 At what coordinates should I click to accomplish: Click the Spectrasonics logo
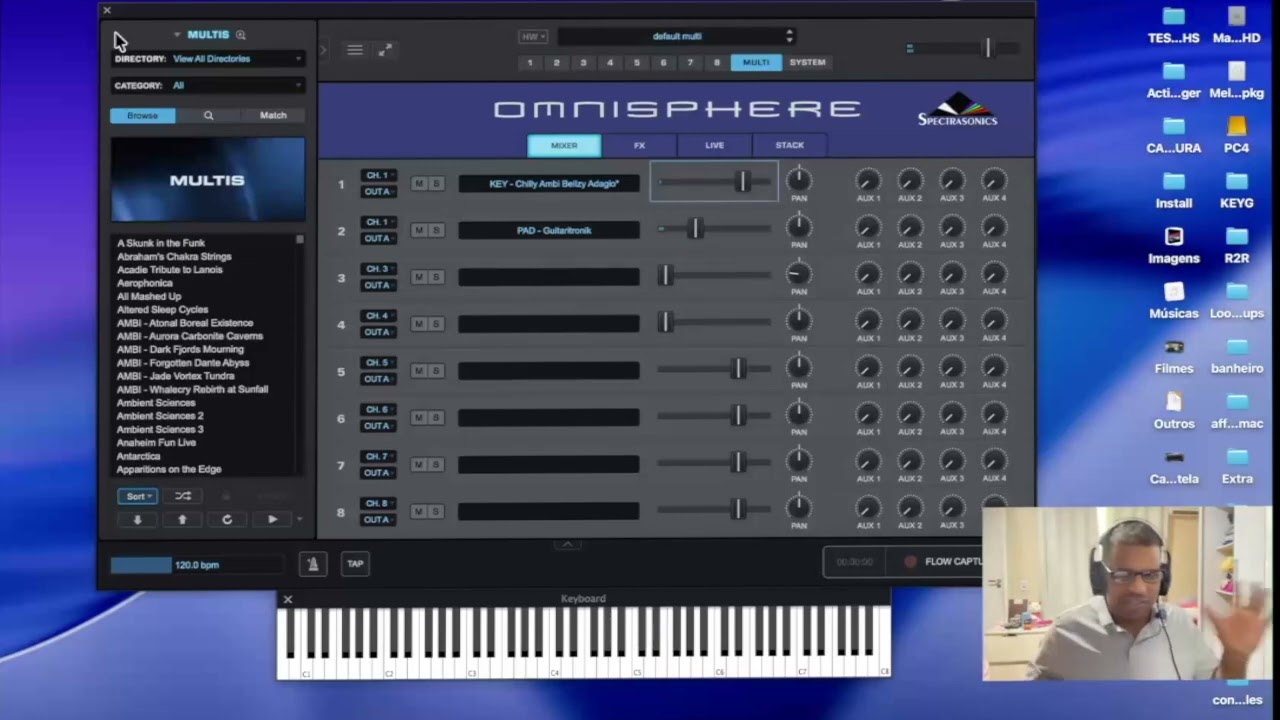click(x=957, y=110)
